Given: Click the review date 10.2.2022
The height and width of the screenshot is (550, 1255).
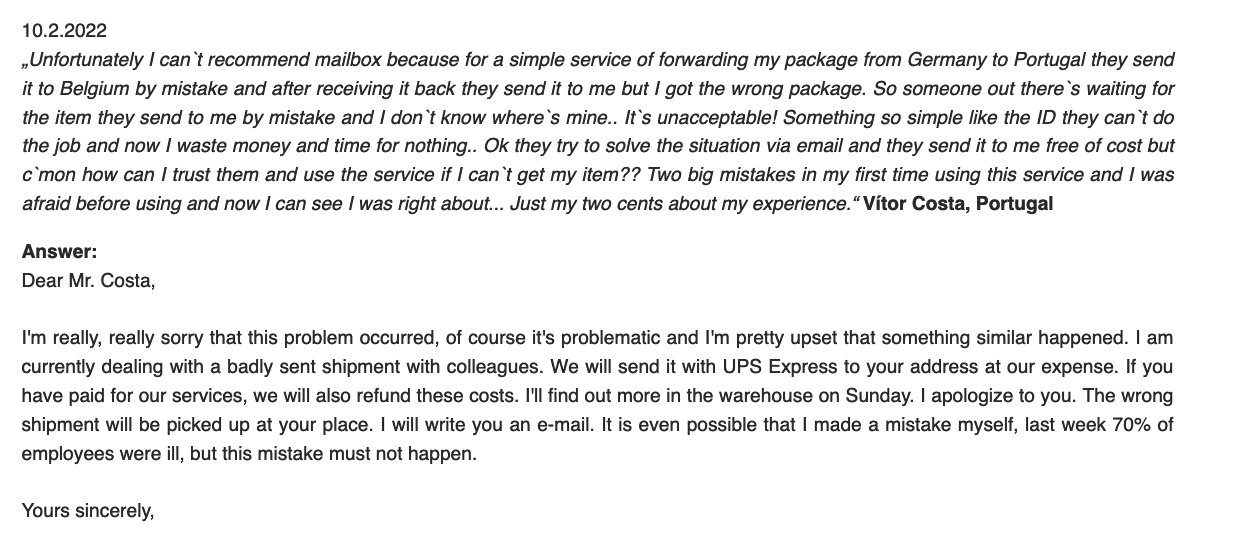Looking at the screenshot, I should 64,32.
